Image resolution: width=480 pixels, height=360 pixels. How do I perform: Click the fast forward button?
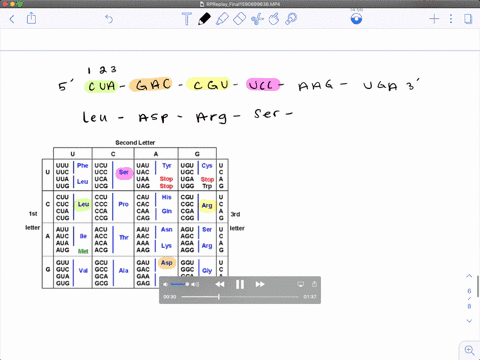pyautogui.click(x=260, y=284)
